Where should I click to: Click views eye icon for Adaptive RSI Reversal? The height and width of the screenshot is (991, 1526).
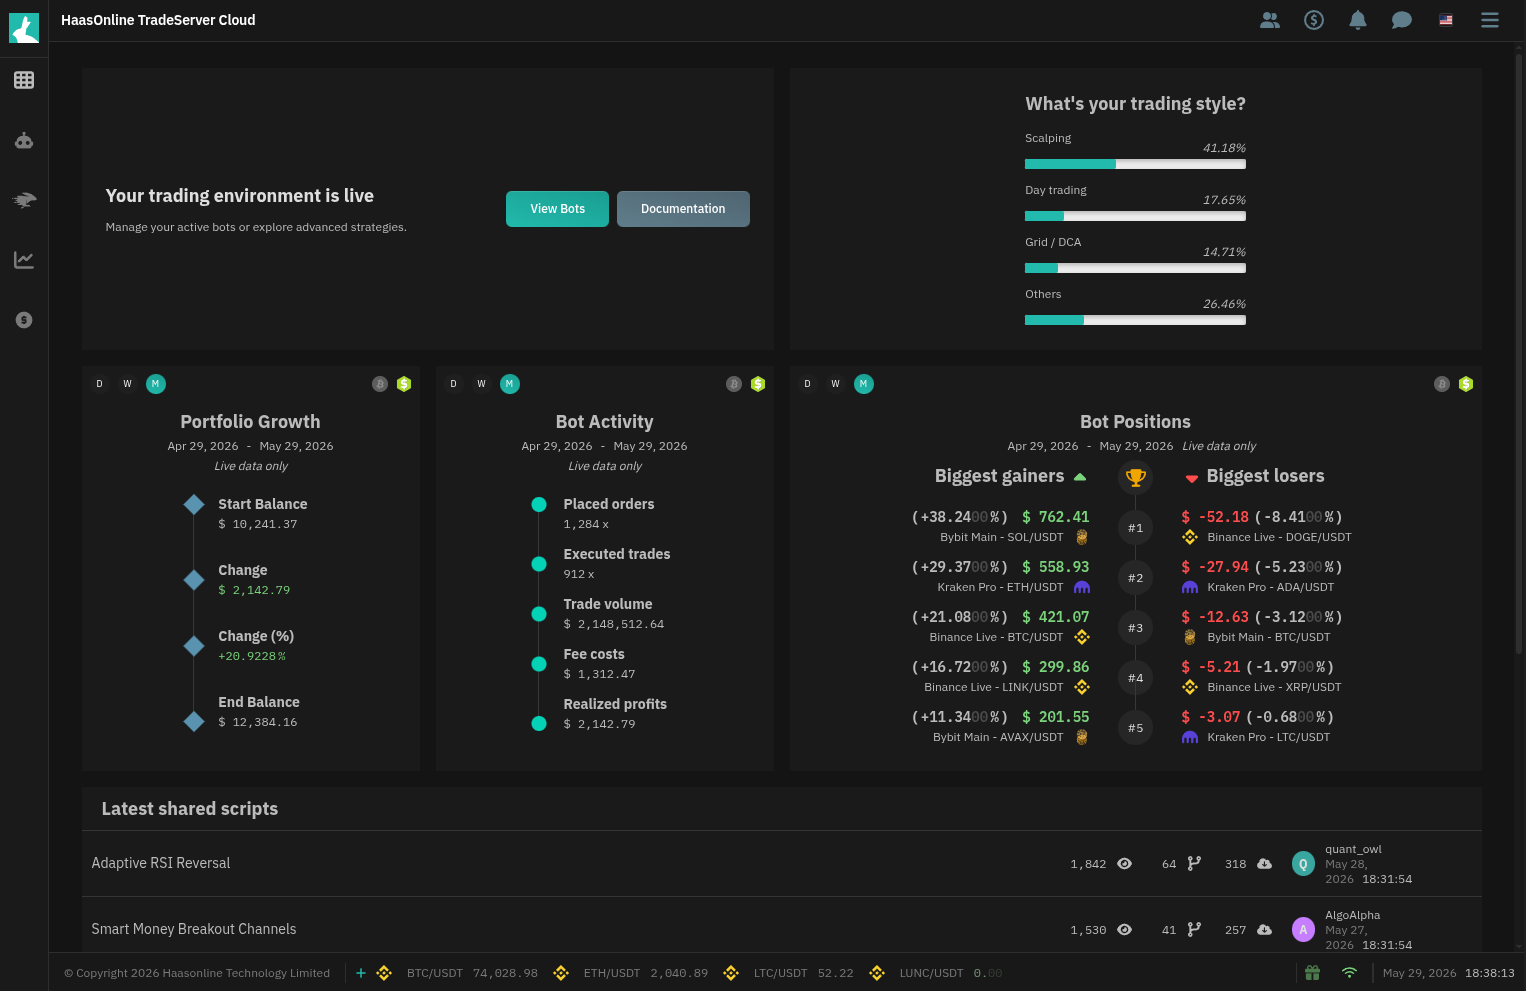coord(1124,864)
